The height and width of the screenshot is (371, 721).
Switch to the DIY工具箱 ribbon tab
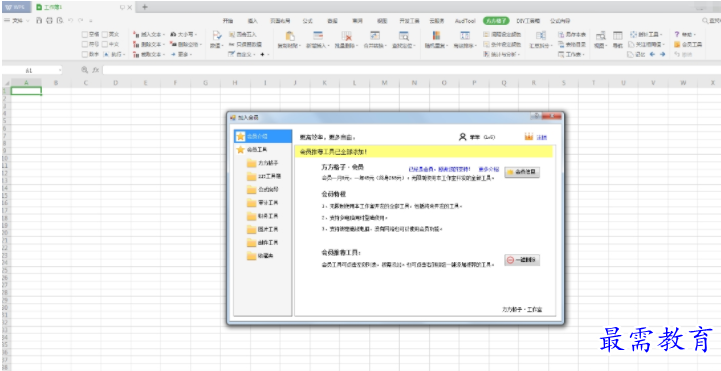pyautogui.click(x=528, y=21)
